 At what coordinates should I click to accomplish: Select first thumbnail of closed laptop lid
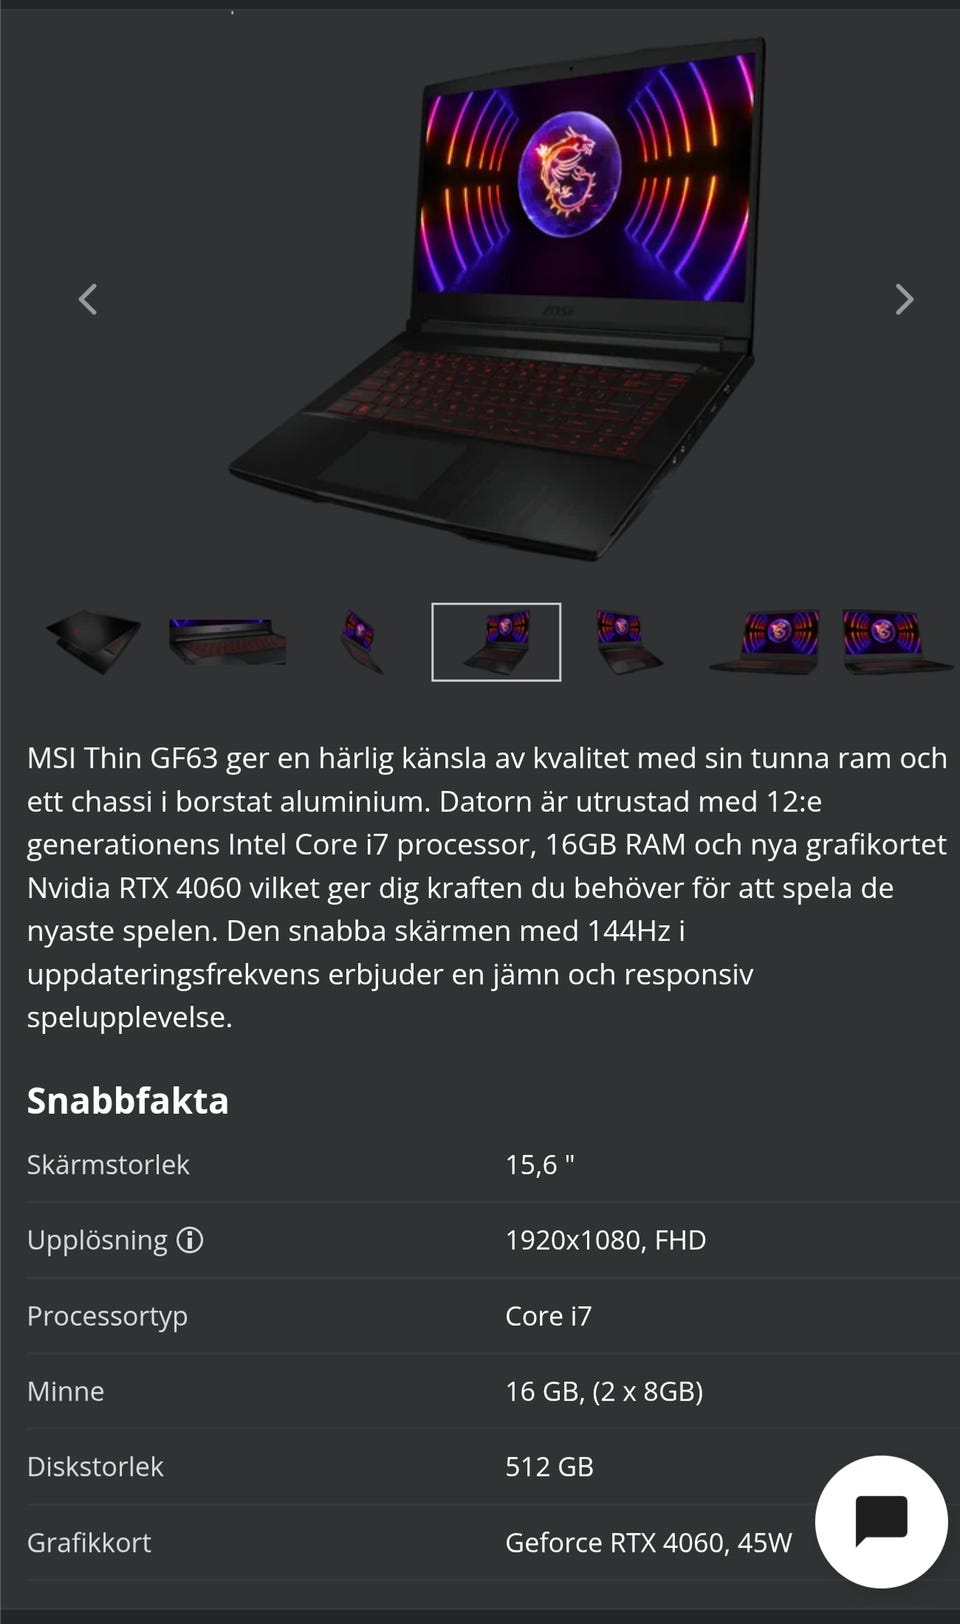click(93, 642)
